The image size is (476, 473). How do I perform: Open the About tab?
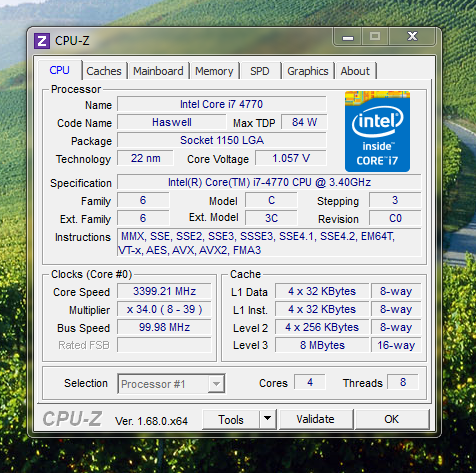pos(355,71)
